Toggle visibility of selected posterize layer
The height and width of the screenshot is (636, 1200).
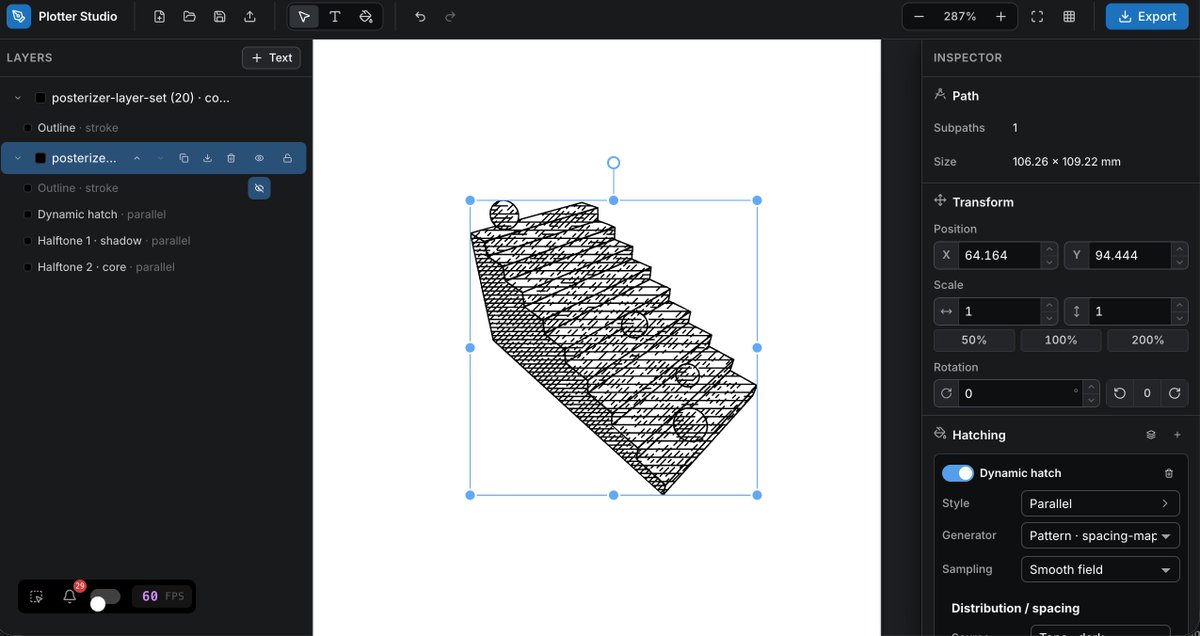(259, 158)
